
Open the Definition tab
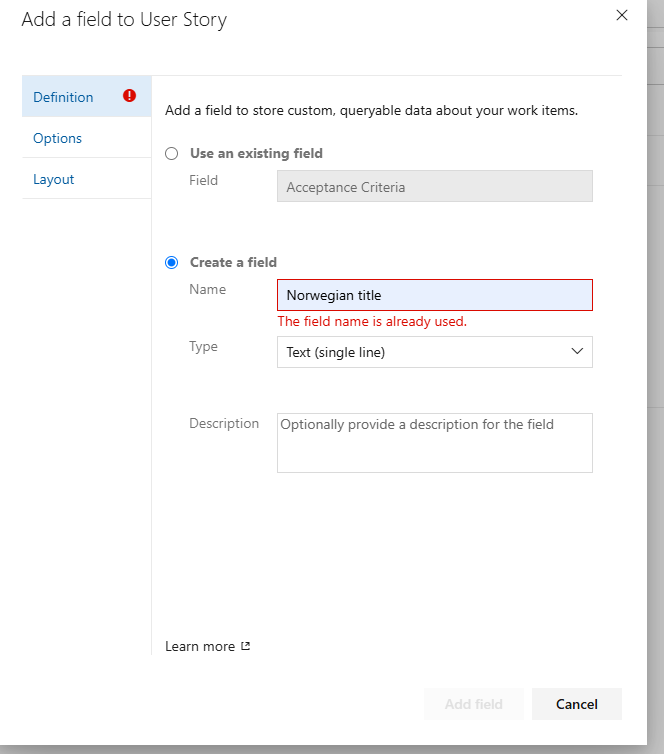coord(87,97)
